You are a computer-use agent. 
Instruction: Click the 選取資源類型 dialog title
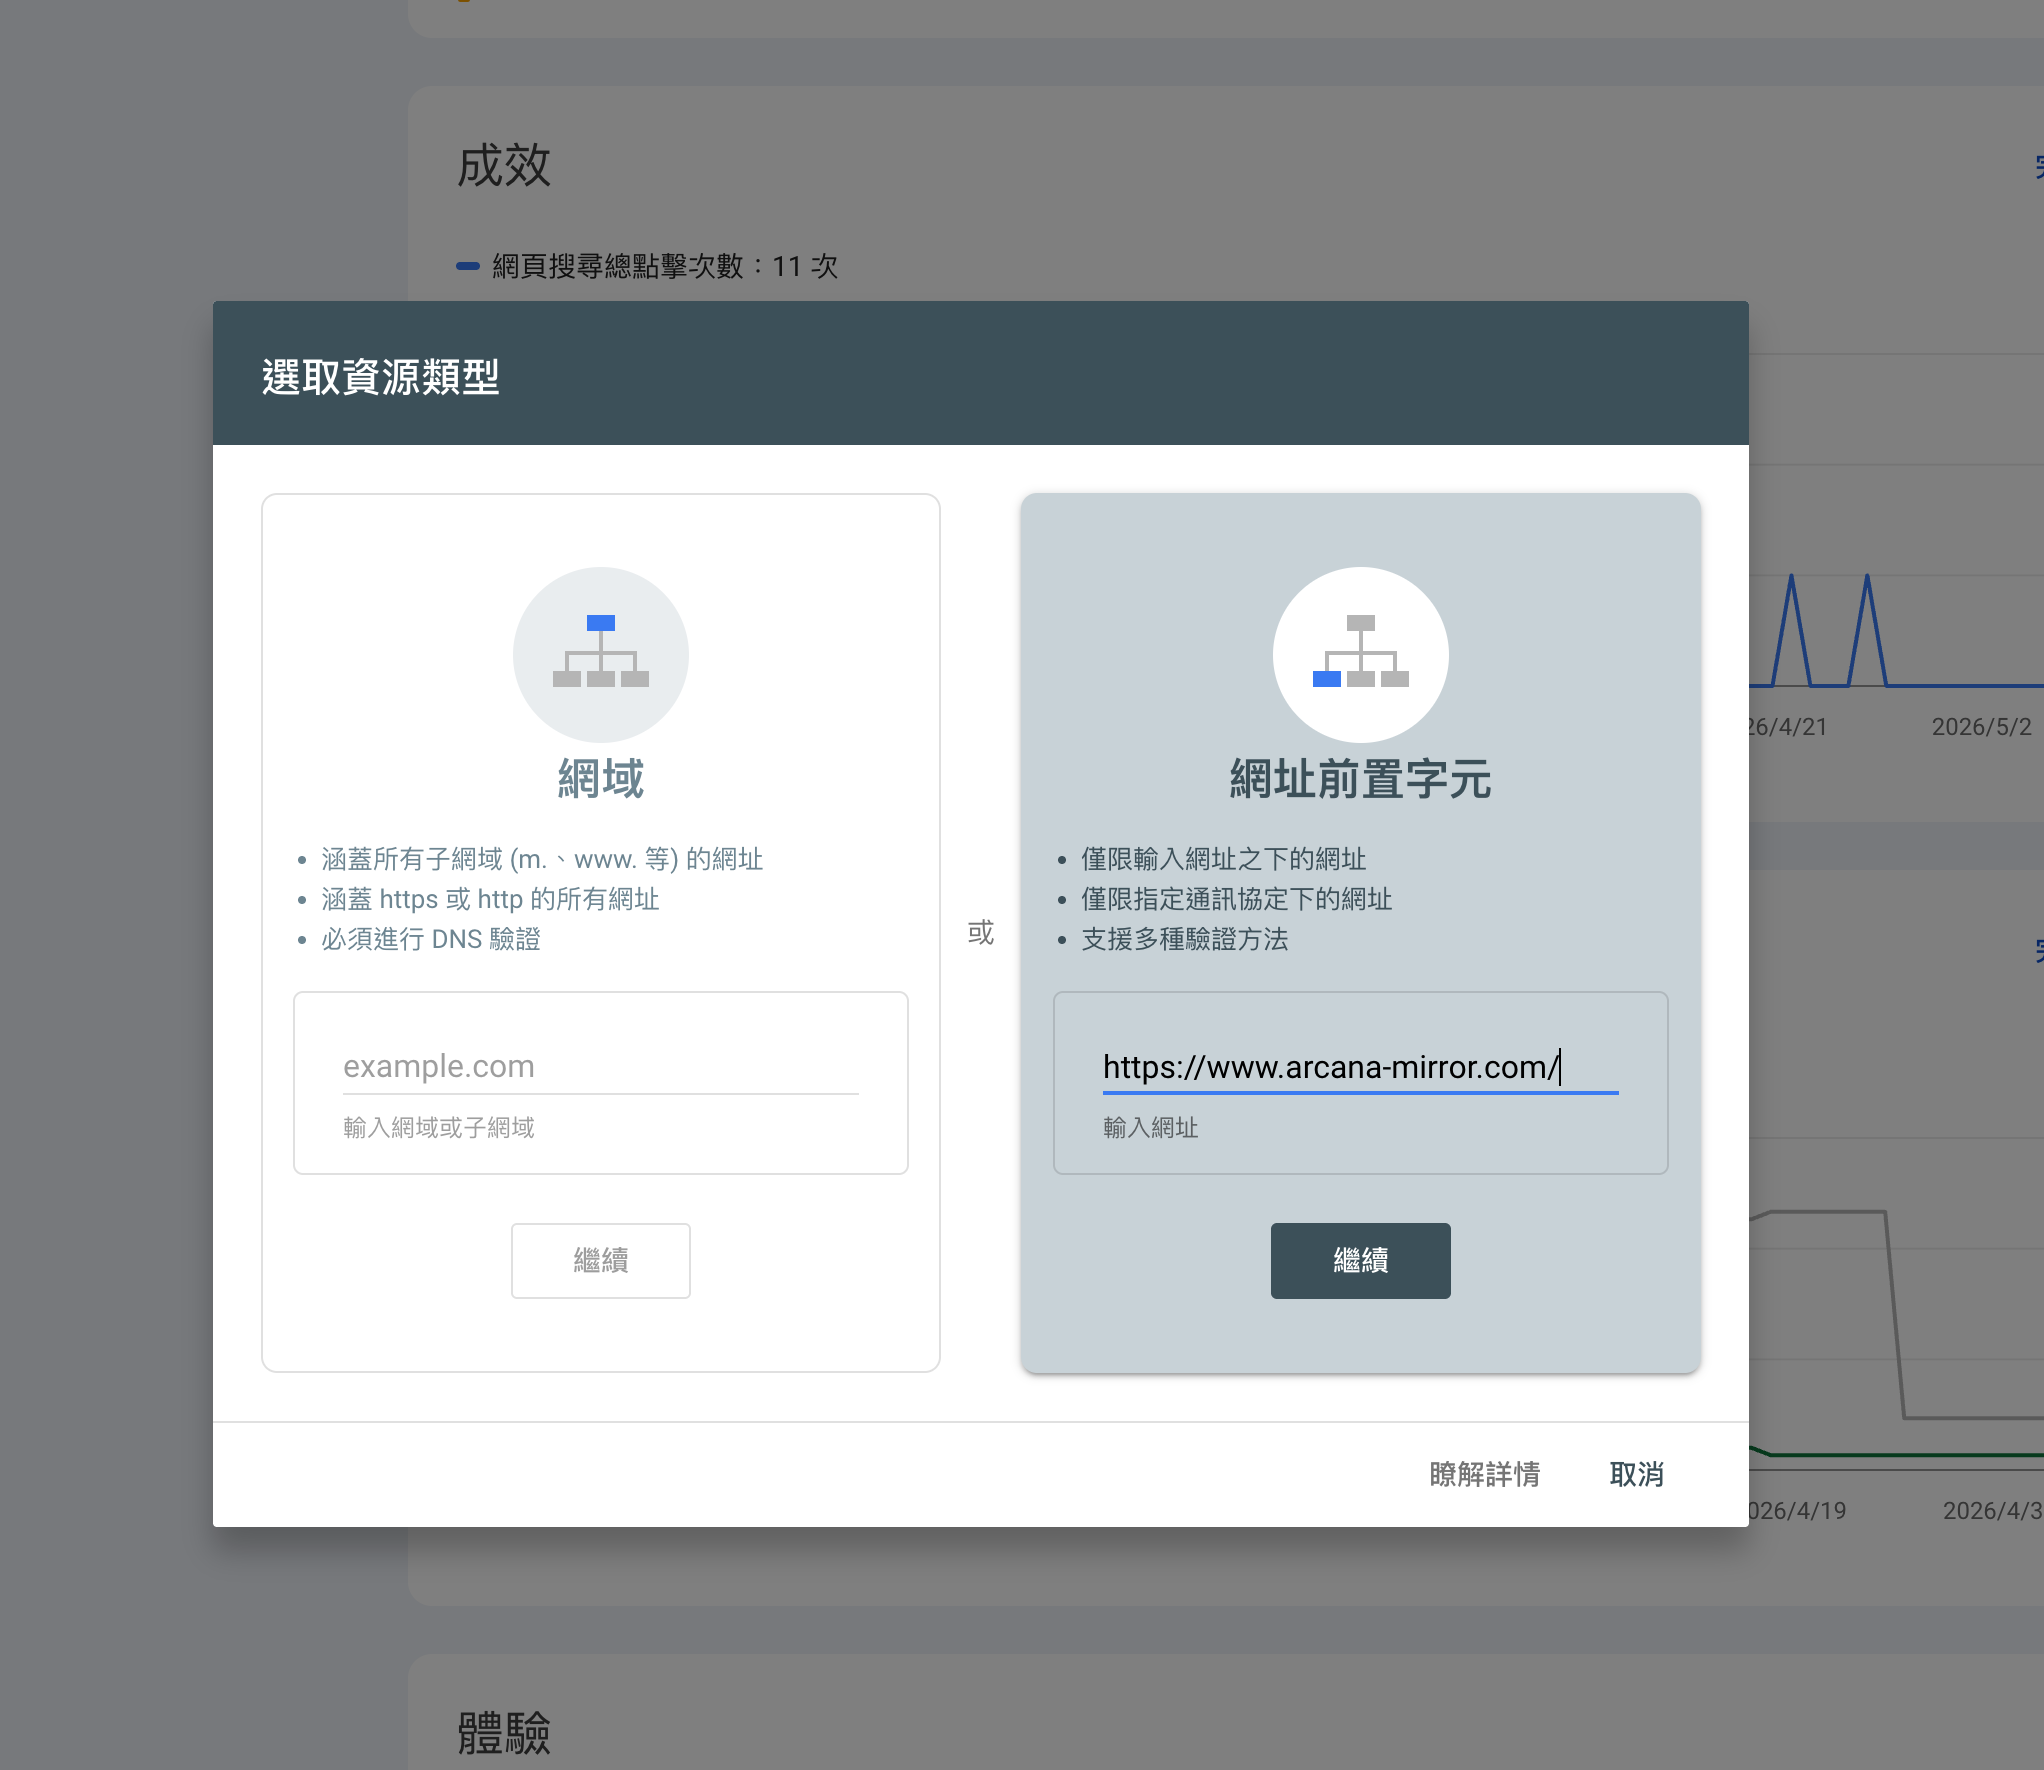[380, 377]
